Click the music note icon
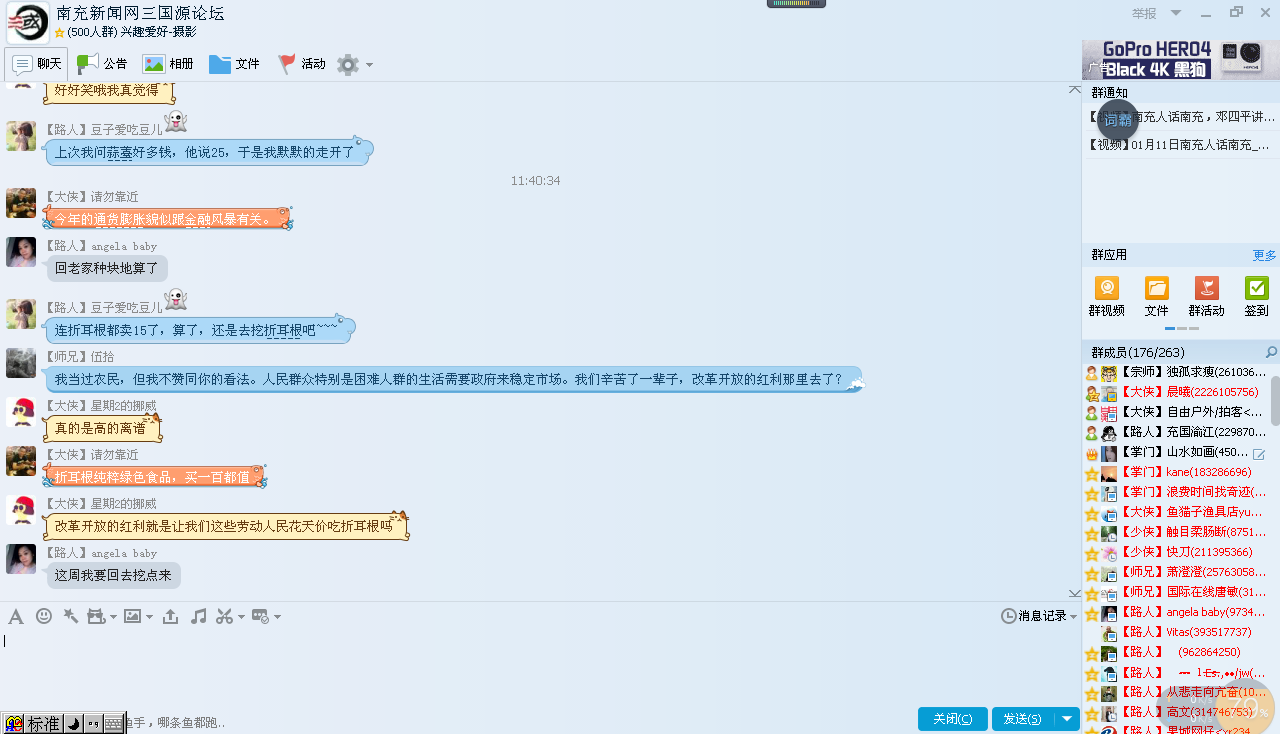Image resolution: width=1280 pixels, height=734 pixels. pos(199,616)
